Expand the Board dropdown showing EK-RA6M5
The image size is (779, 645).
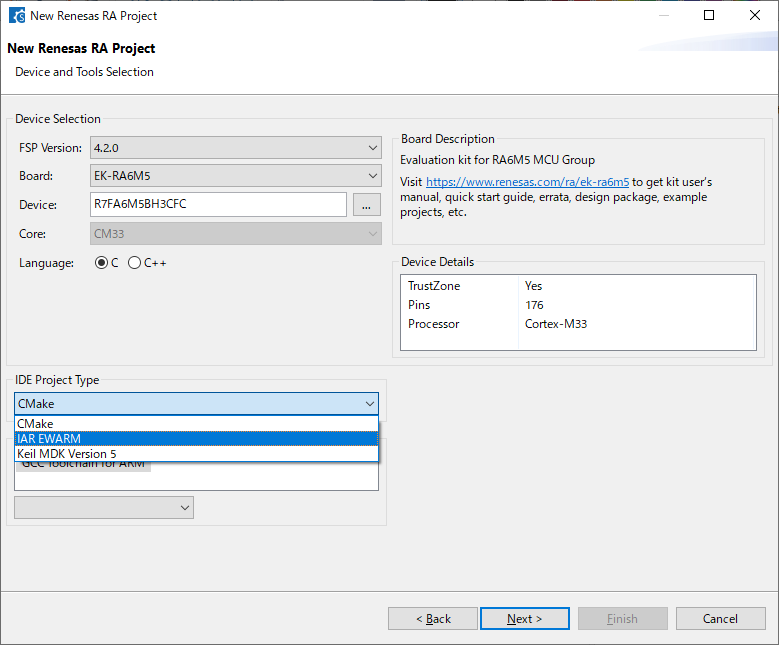tap(236, 176)
